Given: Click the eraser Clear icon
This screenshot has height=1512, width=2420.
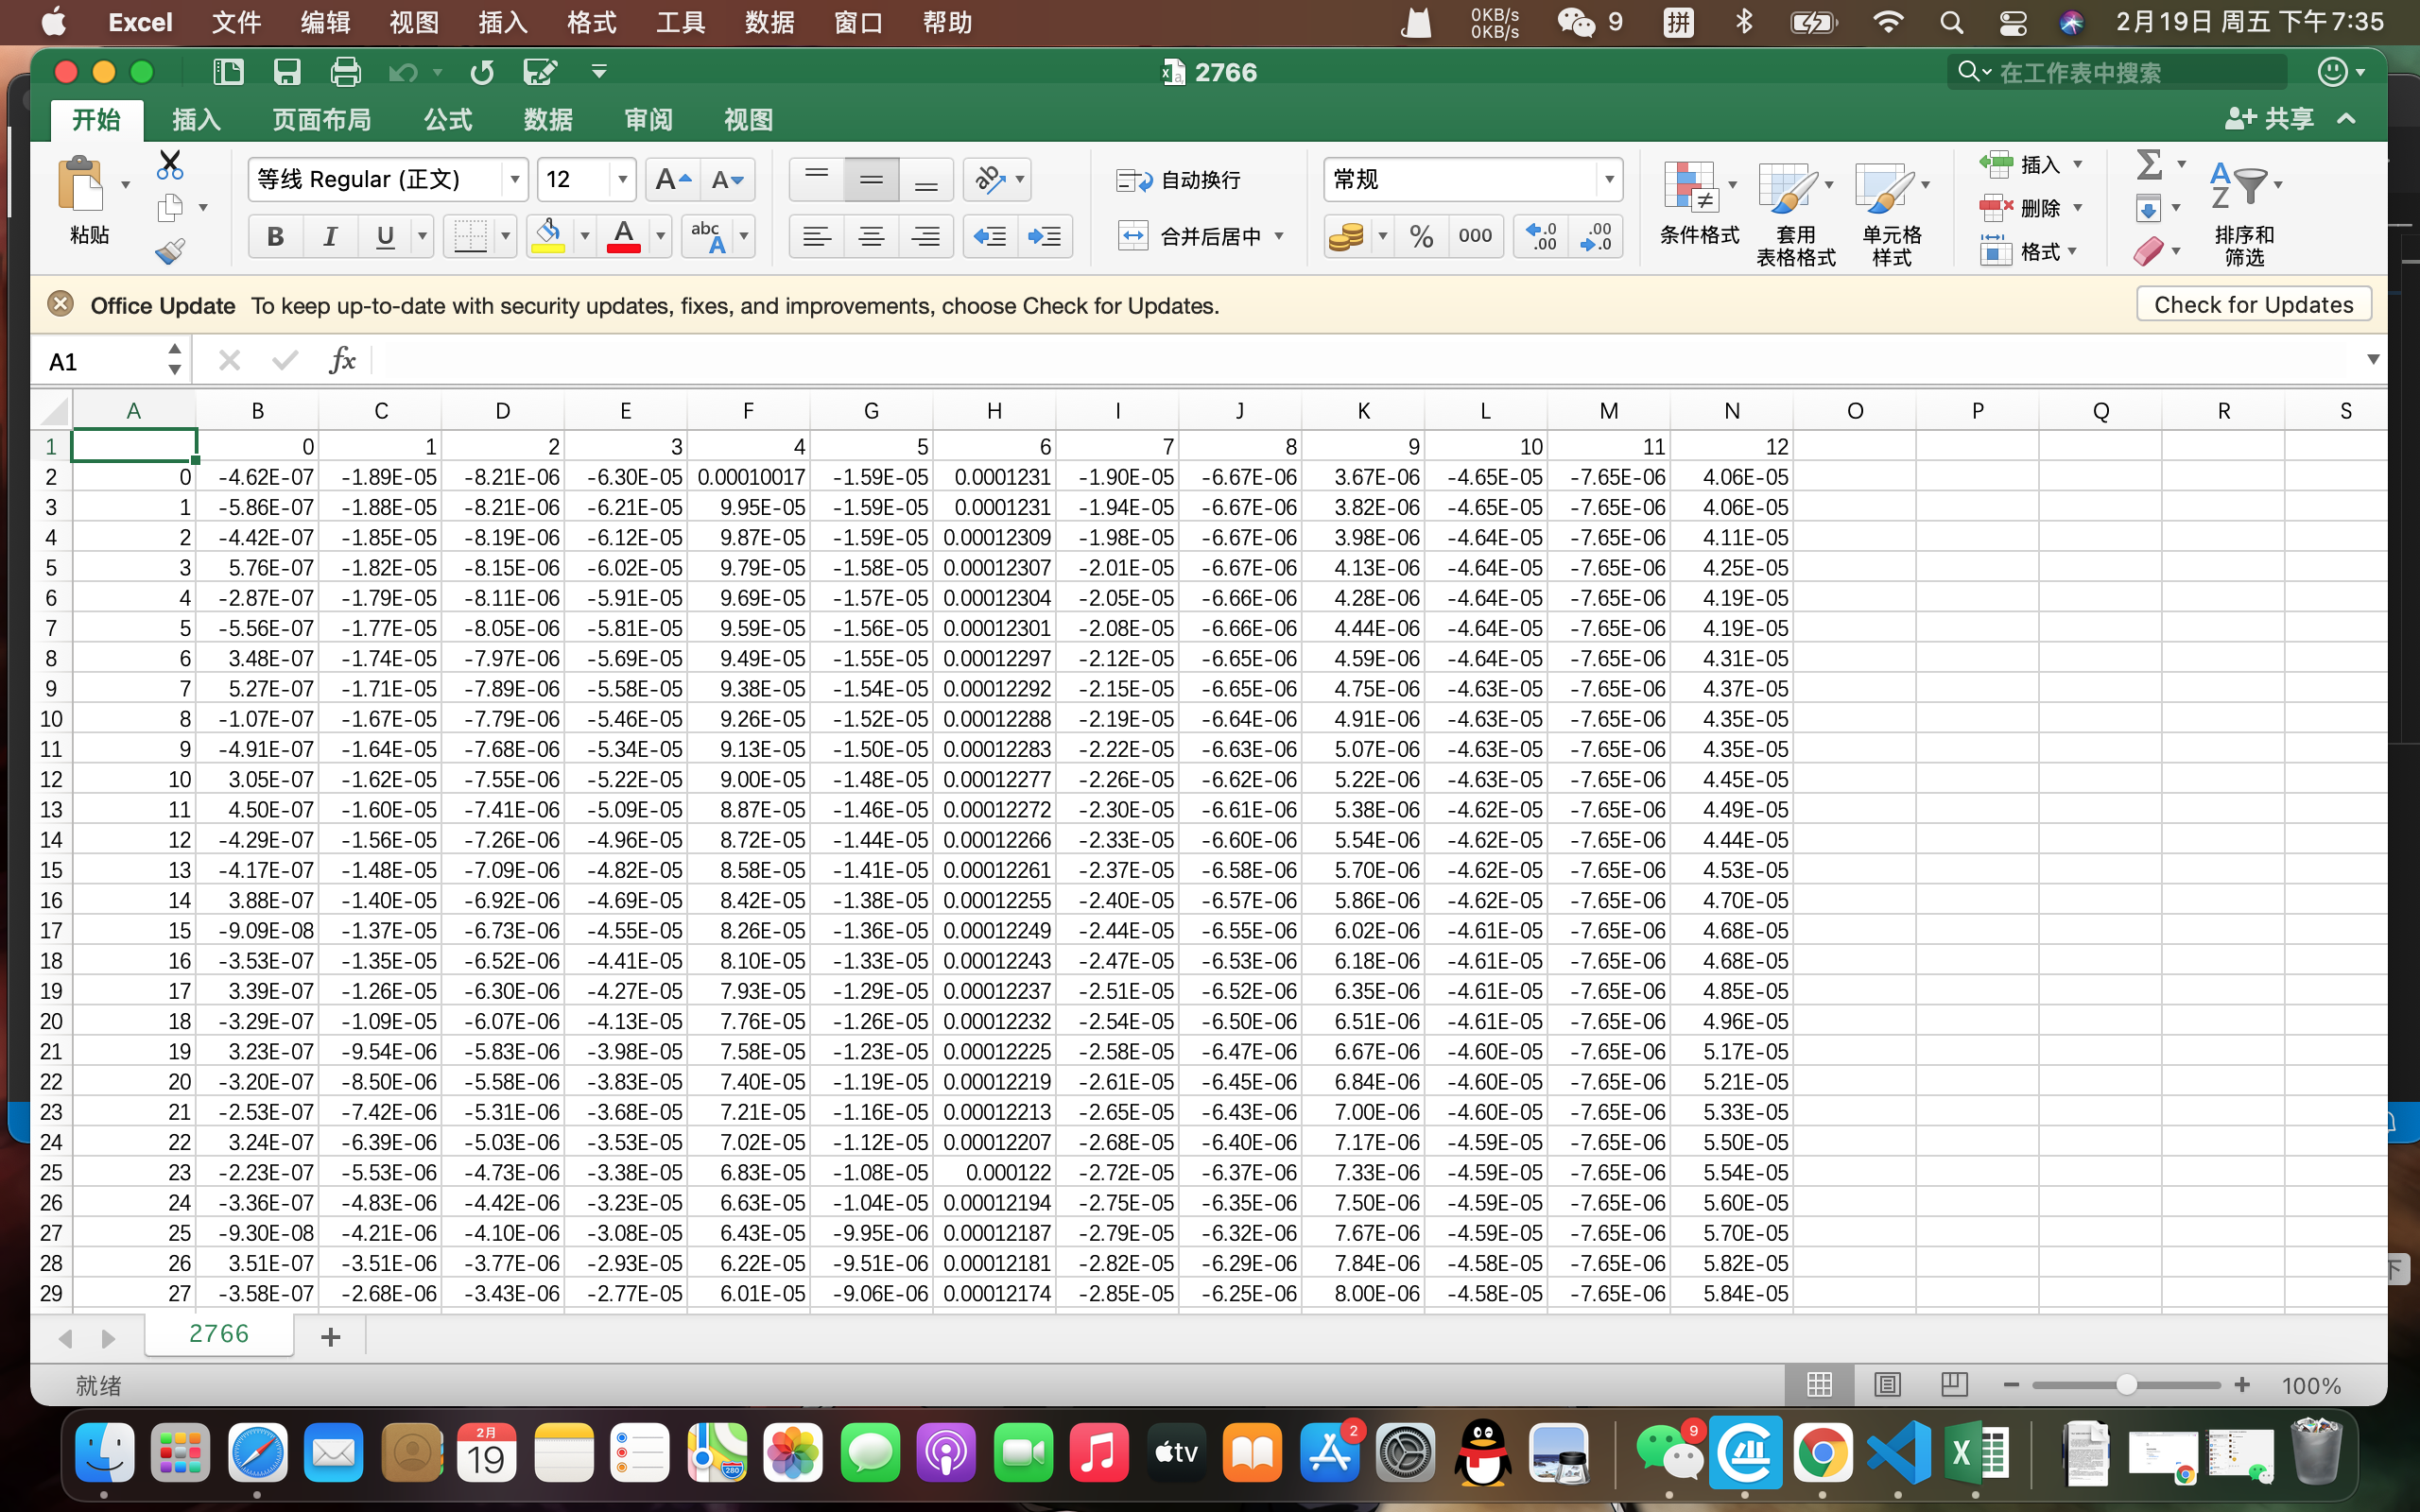Looking at the screenshot, I should pyautogui.click(x=2150, y=251).
